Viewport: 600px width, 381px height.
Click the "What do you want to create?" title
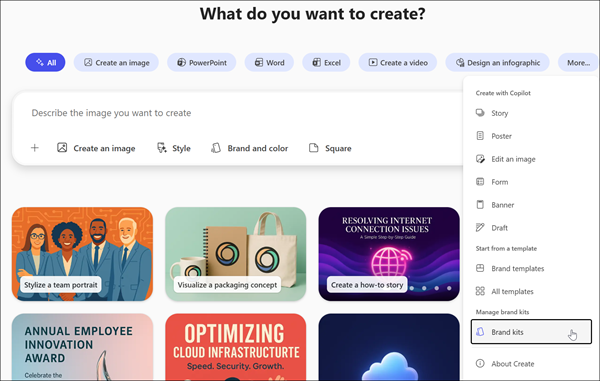tap(312, 14)
